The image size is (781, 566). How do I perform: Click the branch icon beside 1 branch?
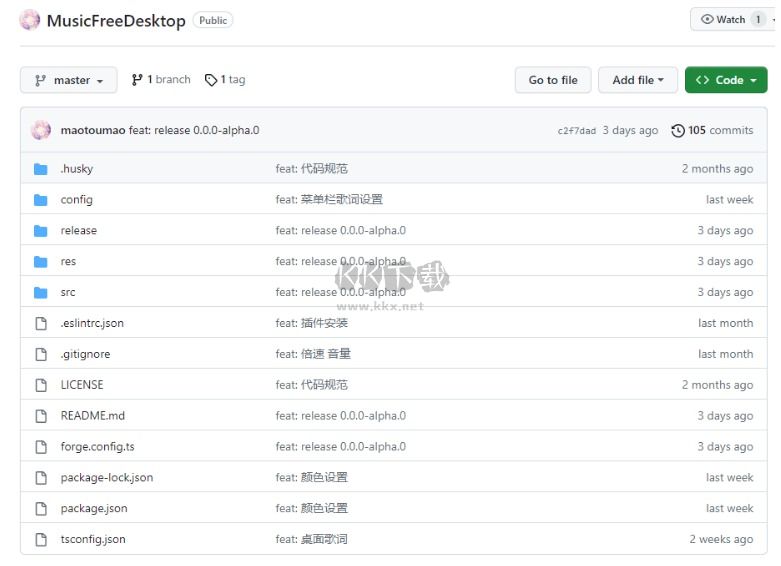tap(137, 80)
